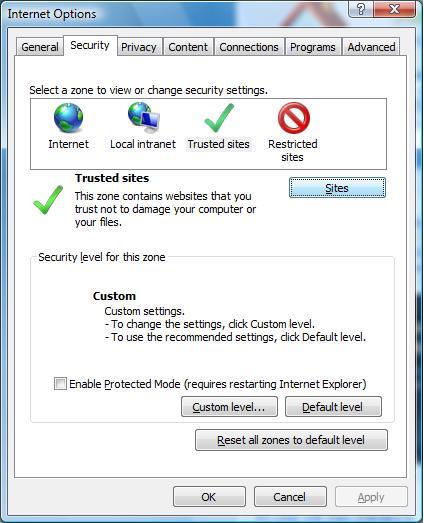
Task: Click the Default level button
Action: (x=333, y=407)
